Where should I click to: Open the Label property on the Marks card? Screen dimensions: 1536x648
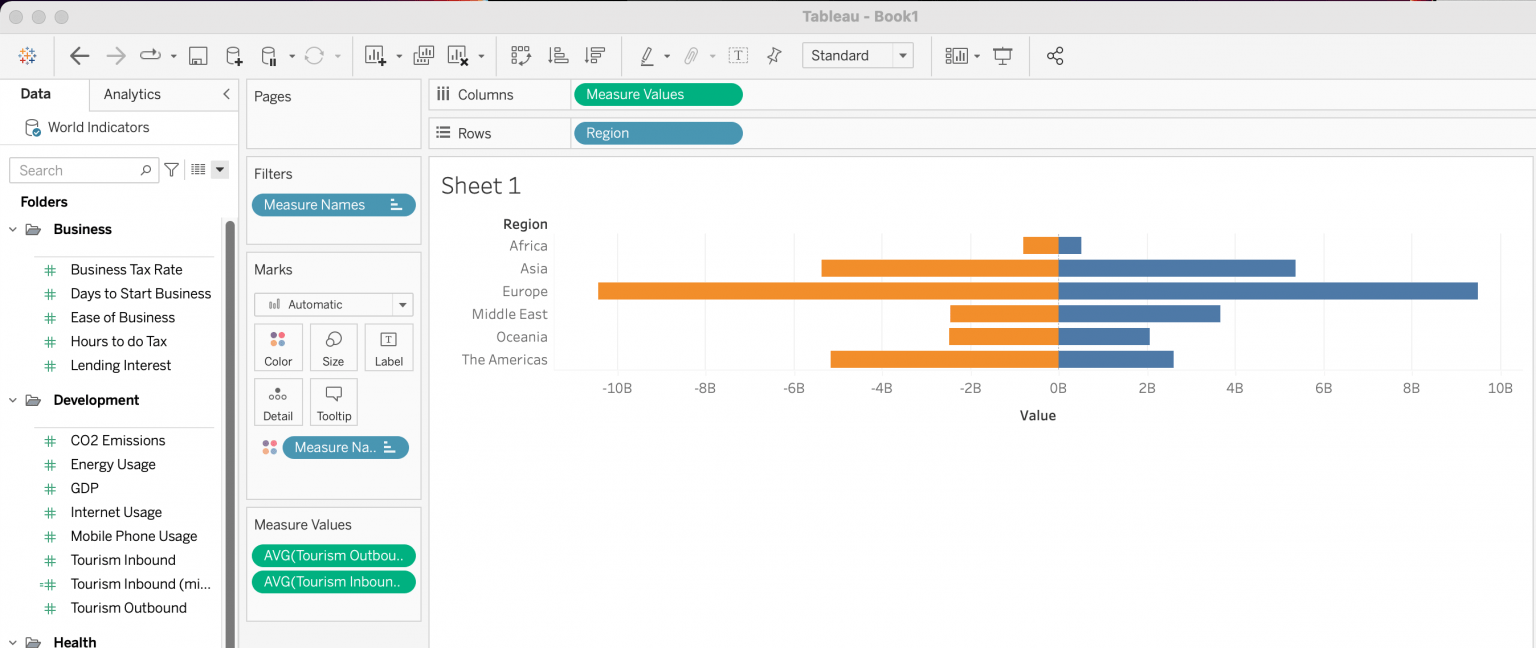389,347
